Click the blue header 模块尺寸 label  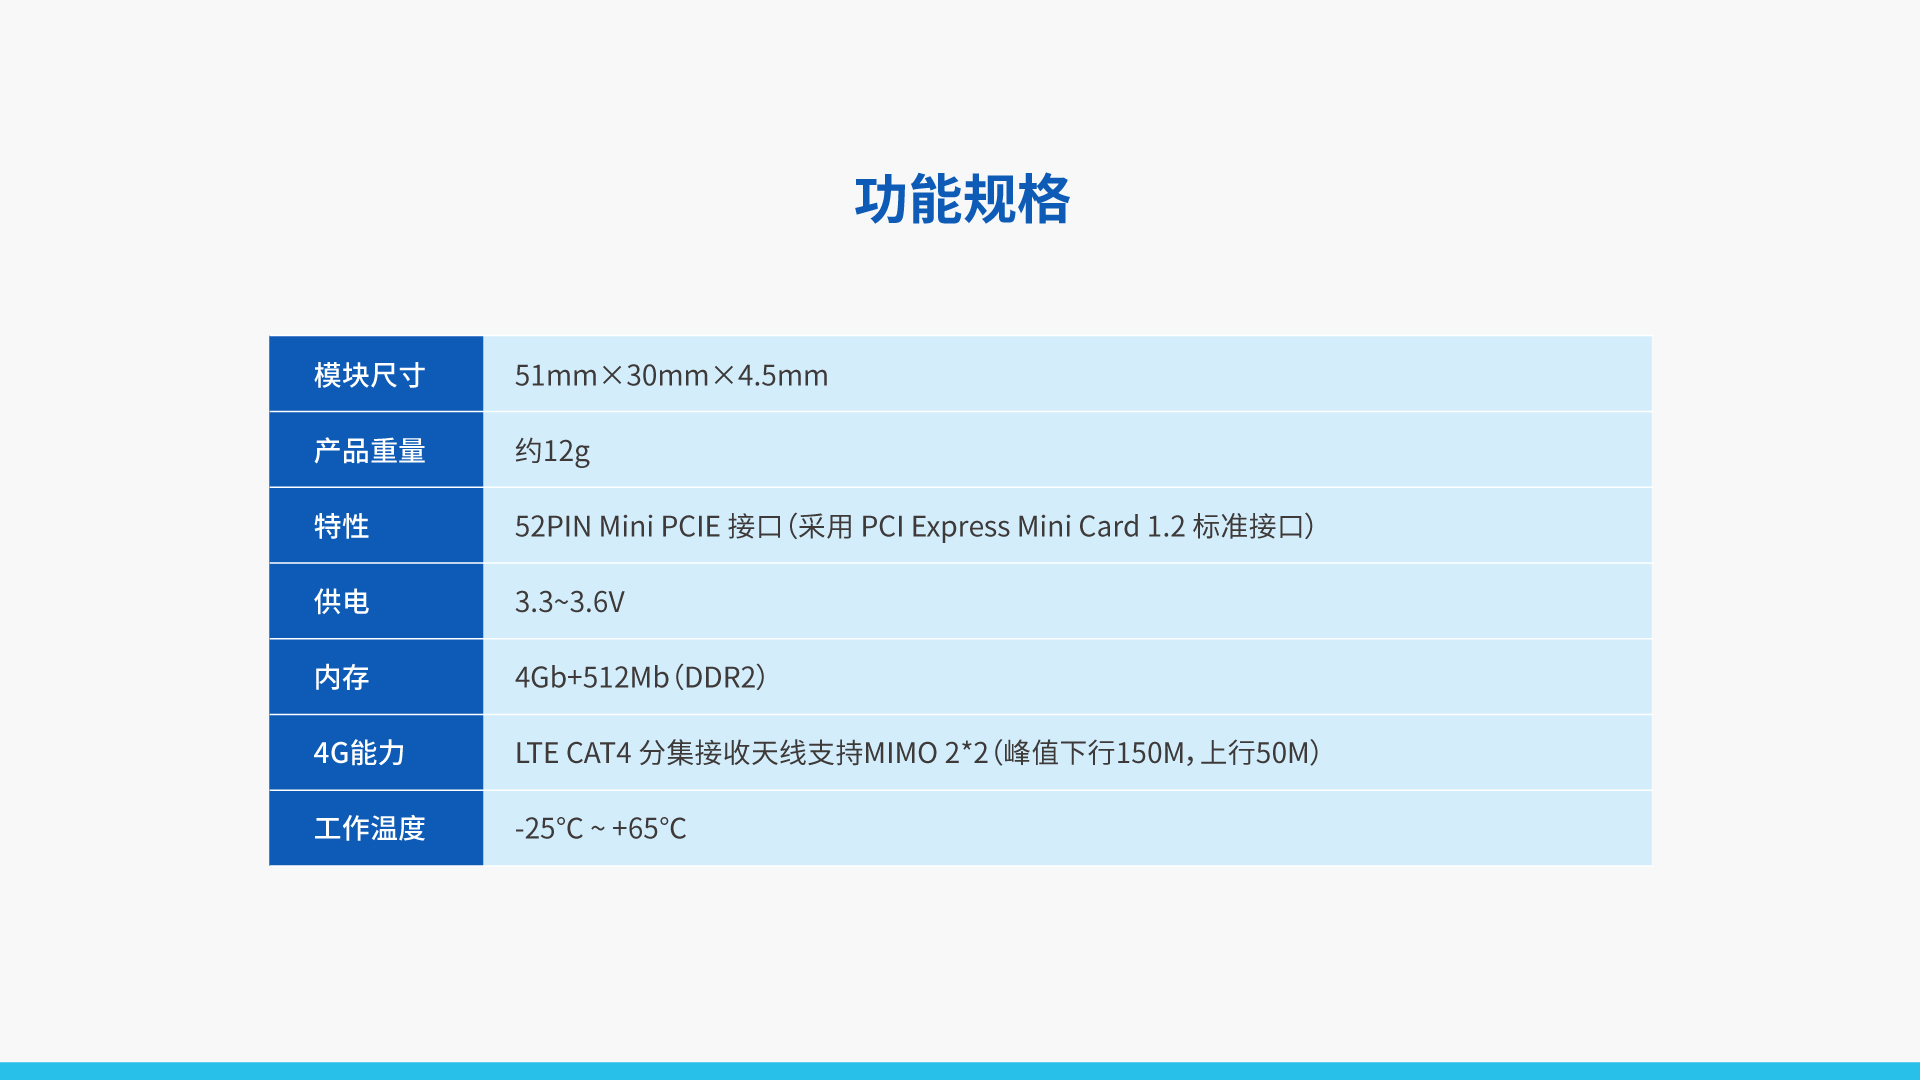click(376, 375)
